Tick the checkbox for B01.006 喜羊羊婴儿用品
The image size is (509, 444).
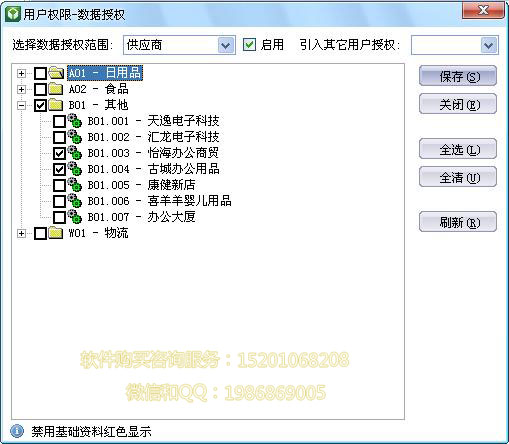click(60, 201)
